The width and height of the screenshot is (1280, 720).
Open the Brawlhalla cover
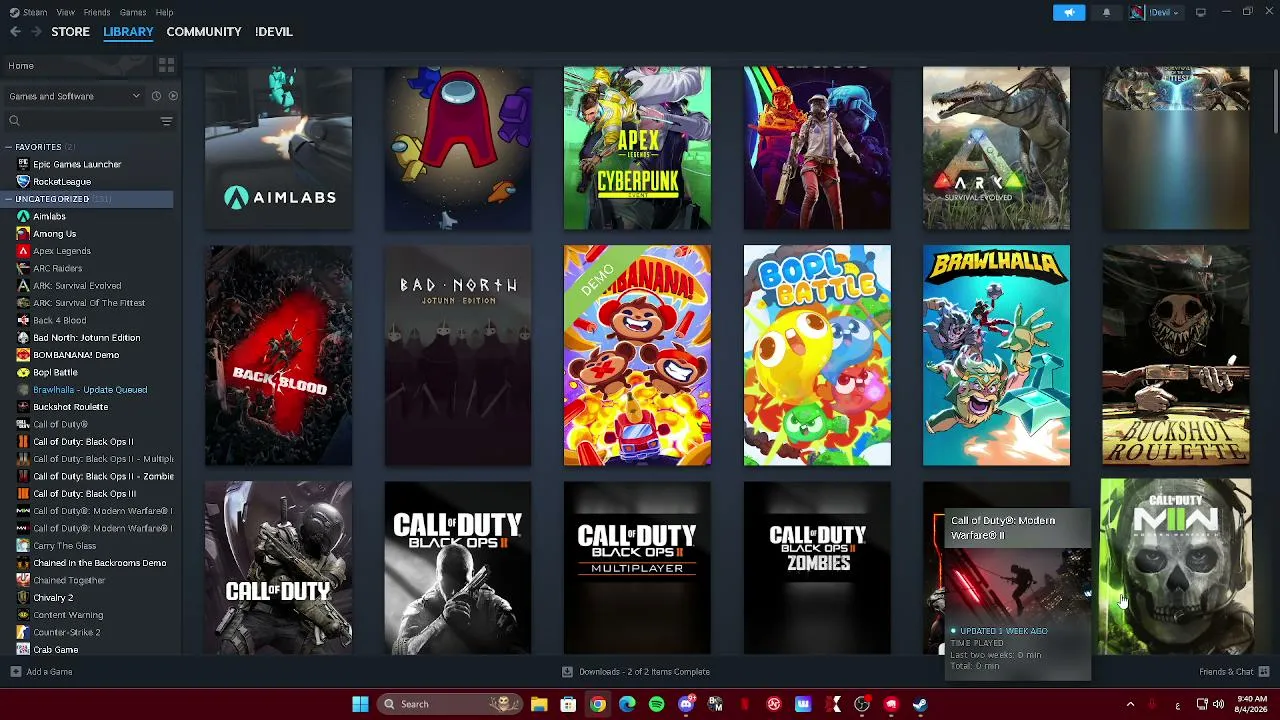[x=996, y=355]
